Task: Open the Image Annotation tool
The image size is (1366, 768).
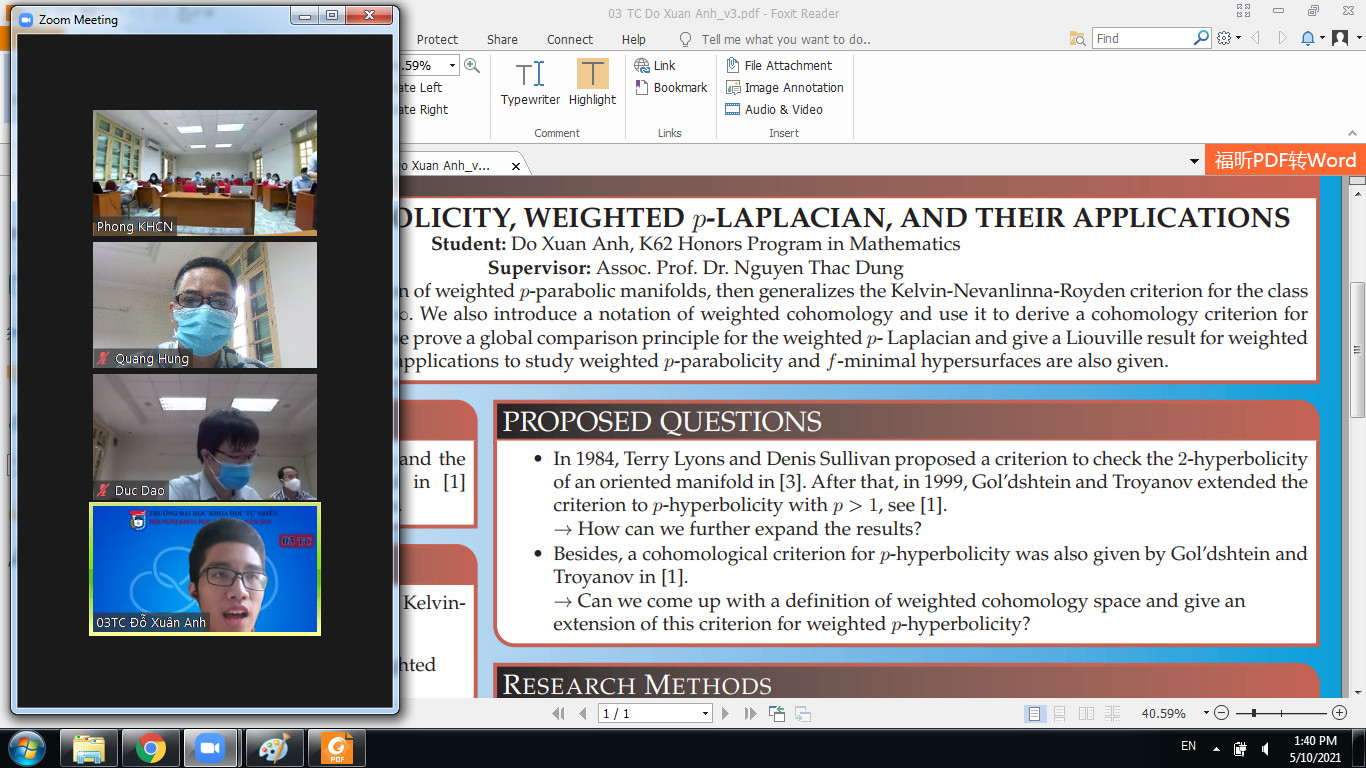Action: pyautogui.click(x=785, y=88)
